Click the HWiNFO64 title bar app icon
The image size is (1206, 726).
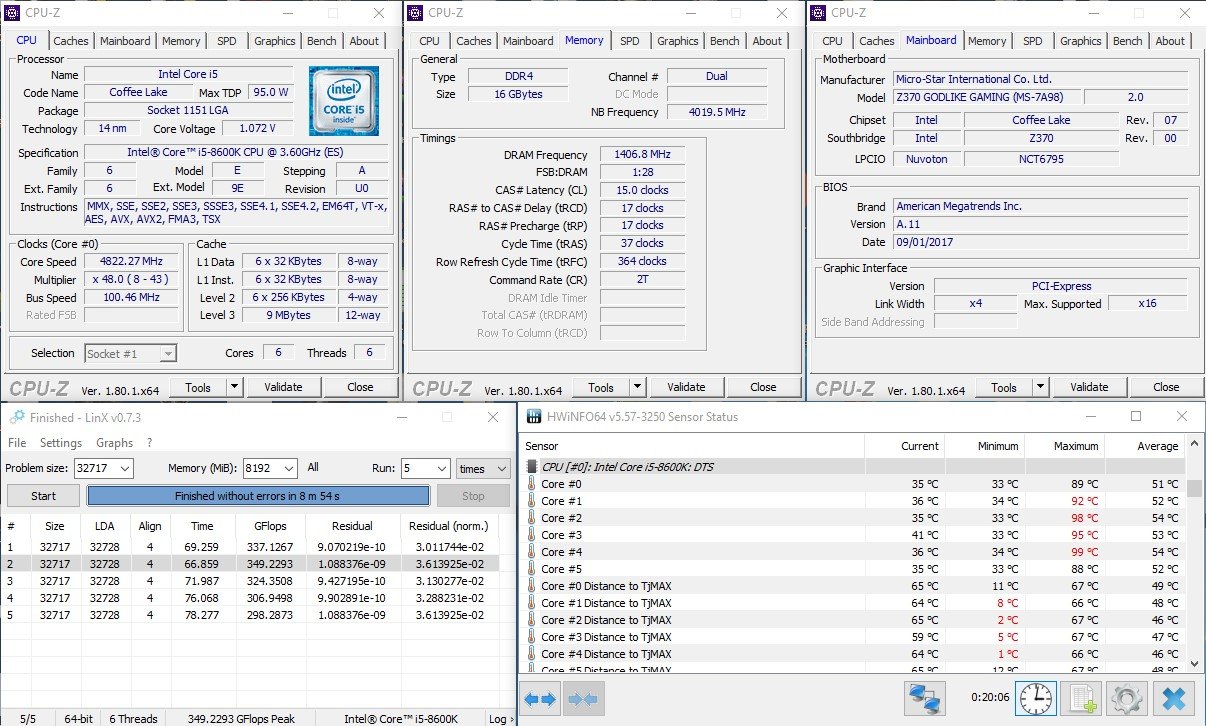click(533, 417)
